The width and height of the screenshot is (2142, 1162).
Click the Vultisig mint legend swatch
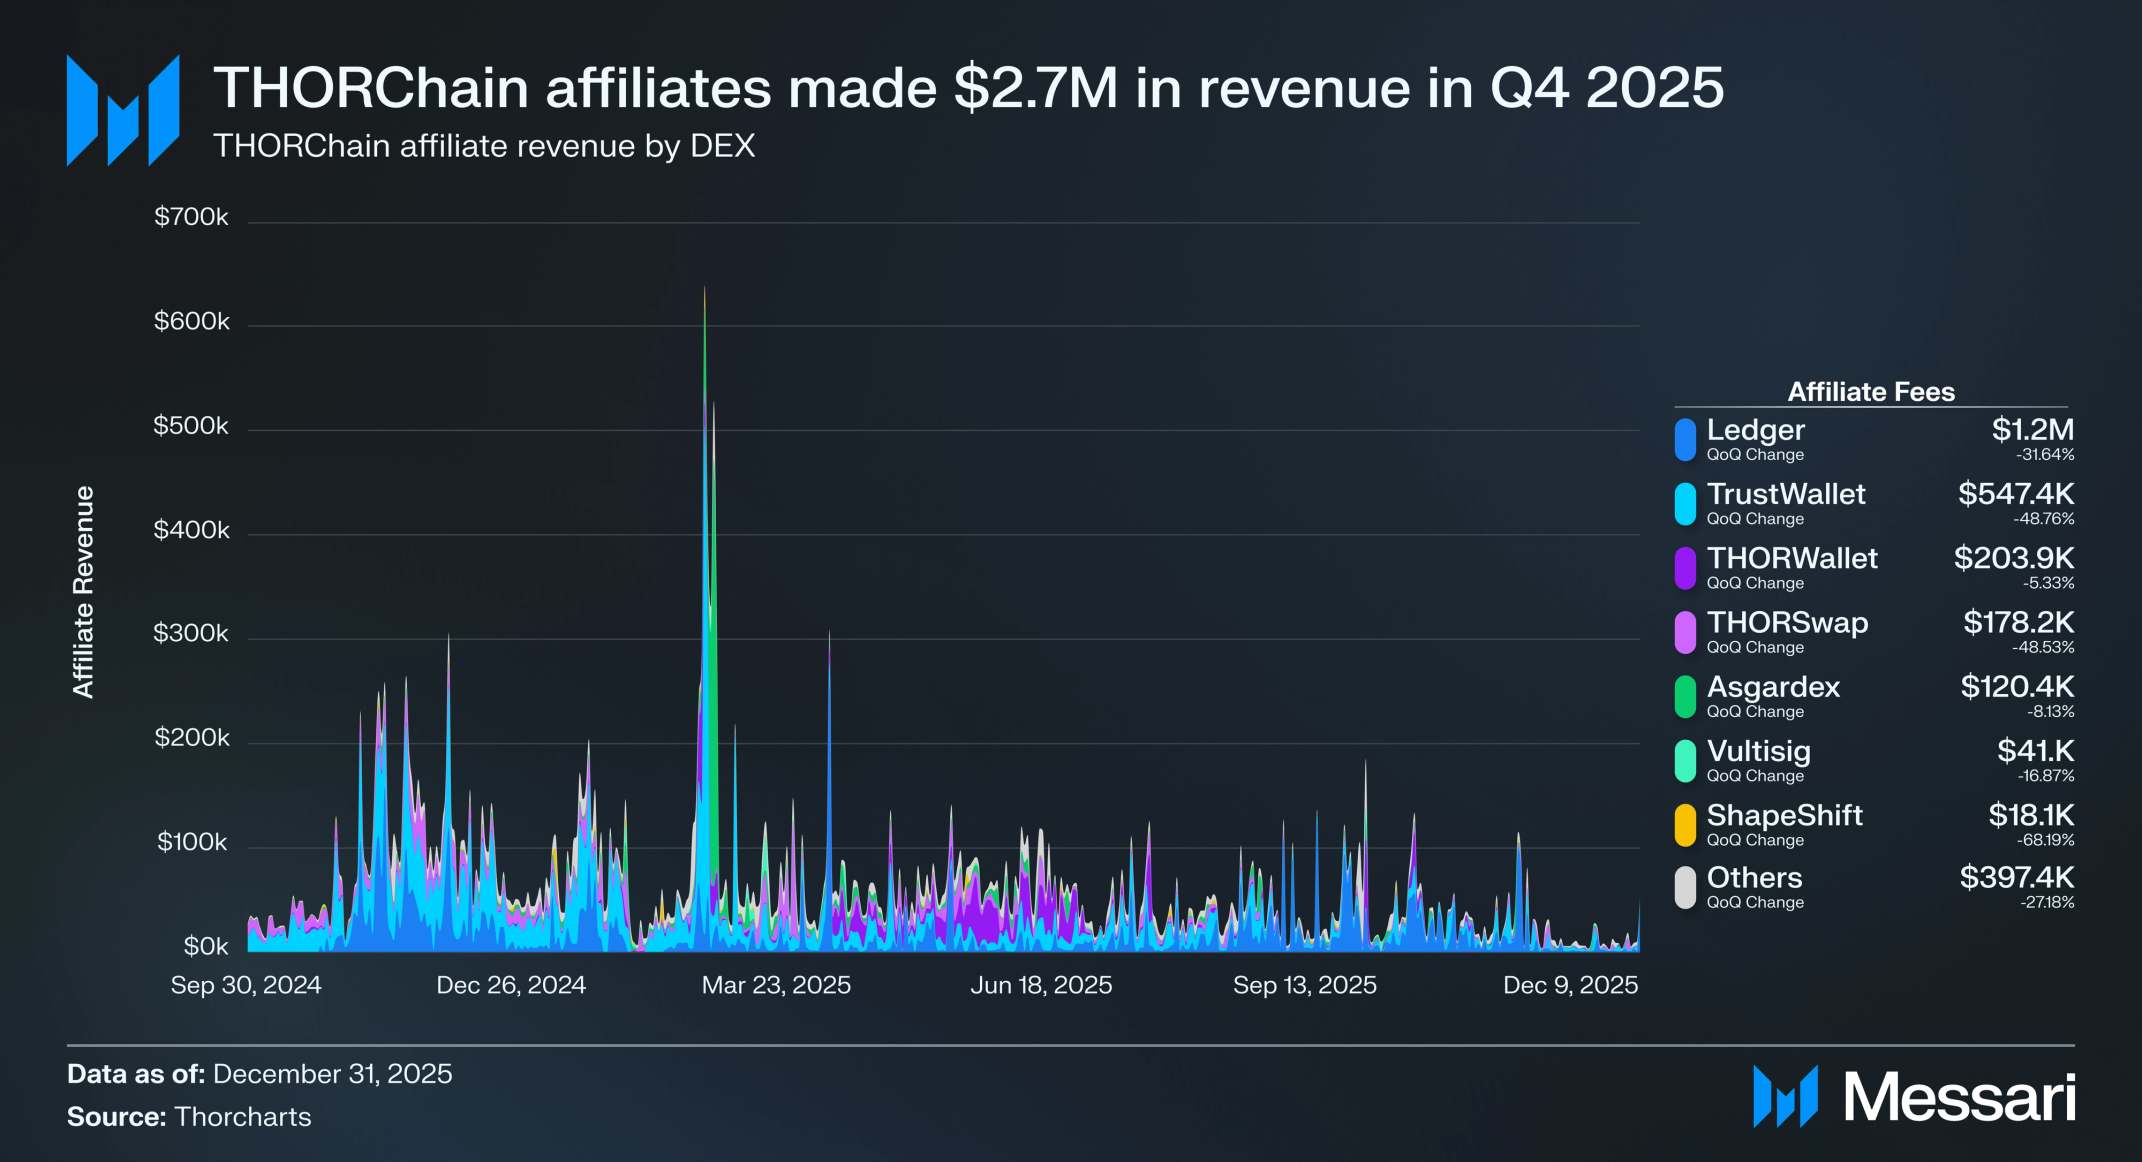tap(1685, 760)
